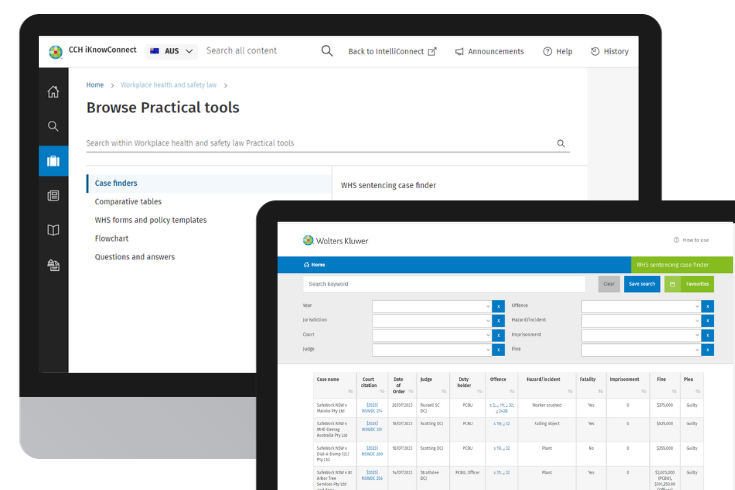
Task: Open the Hazard/Incident filter dropdown
Action: pyautogui.click(x=640, y=321)
